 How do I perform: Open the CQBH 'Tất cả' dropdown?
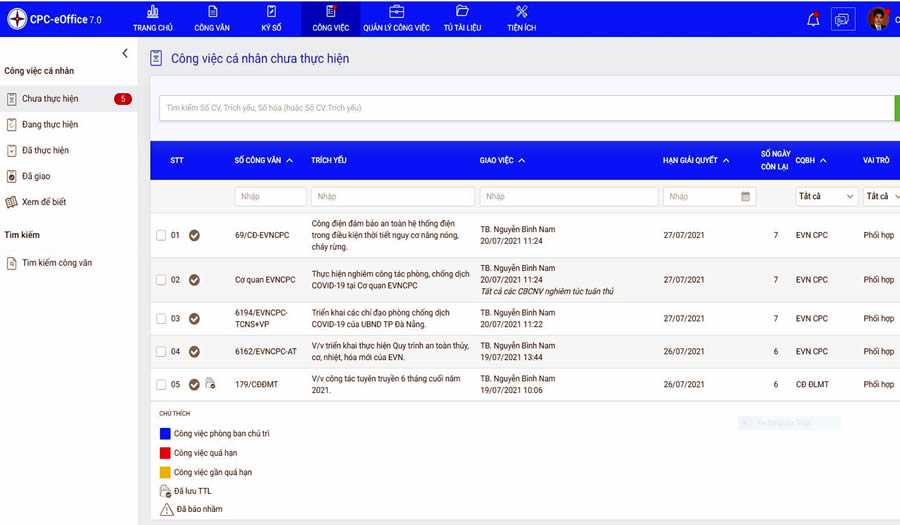pyautogui.click(x=825, y=197)
